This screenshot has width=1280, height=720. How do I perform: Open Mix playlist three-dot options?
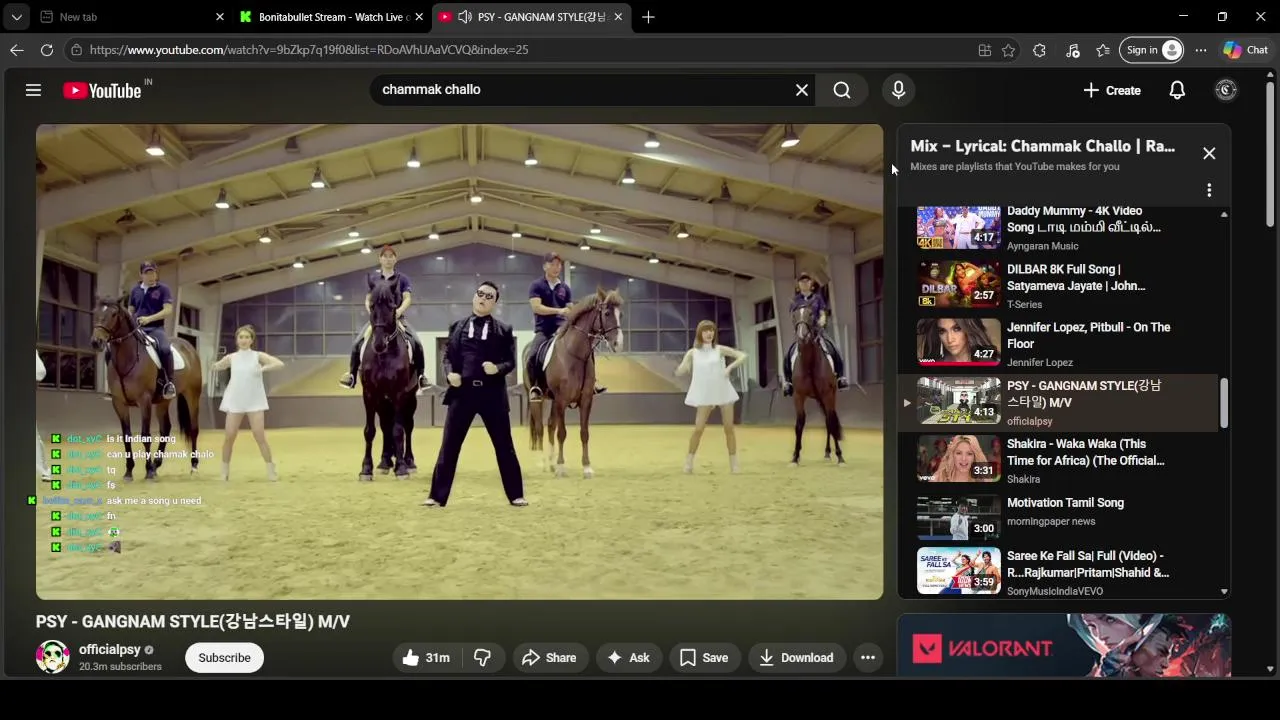point(1209,190)
